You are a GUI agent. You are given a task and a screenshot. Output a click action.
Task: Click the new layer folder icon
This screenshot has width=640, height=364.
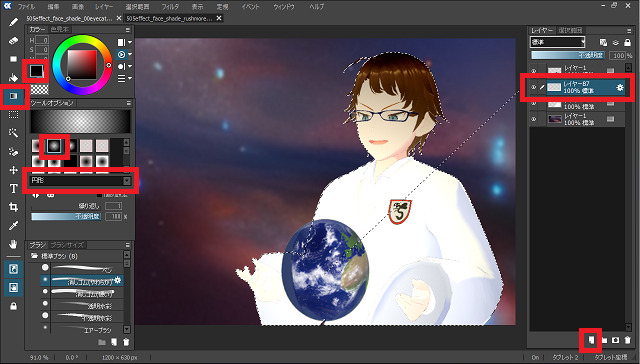coord(604,340)
